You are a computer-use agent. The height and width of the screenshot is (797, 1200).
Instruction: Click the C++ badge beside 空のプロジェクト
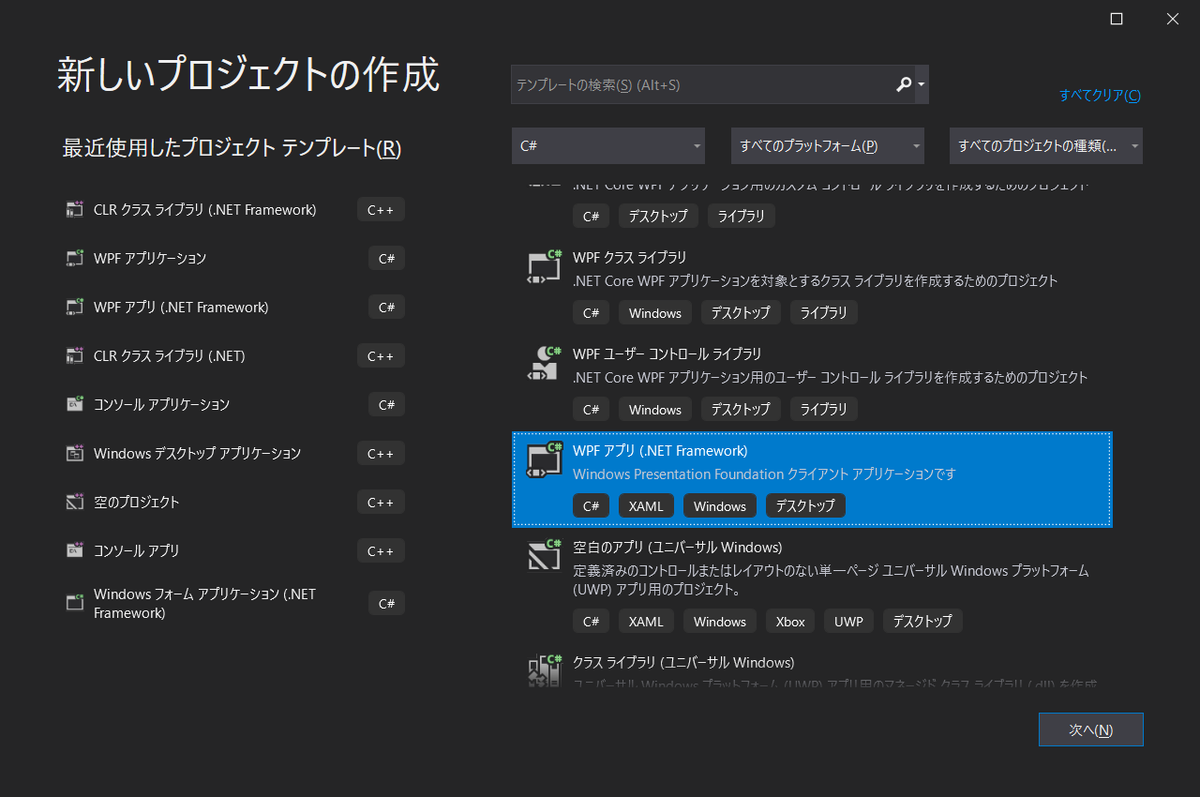(x=381, y=502)
